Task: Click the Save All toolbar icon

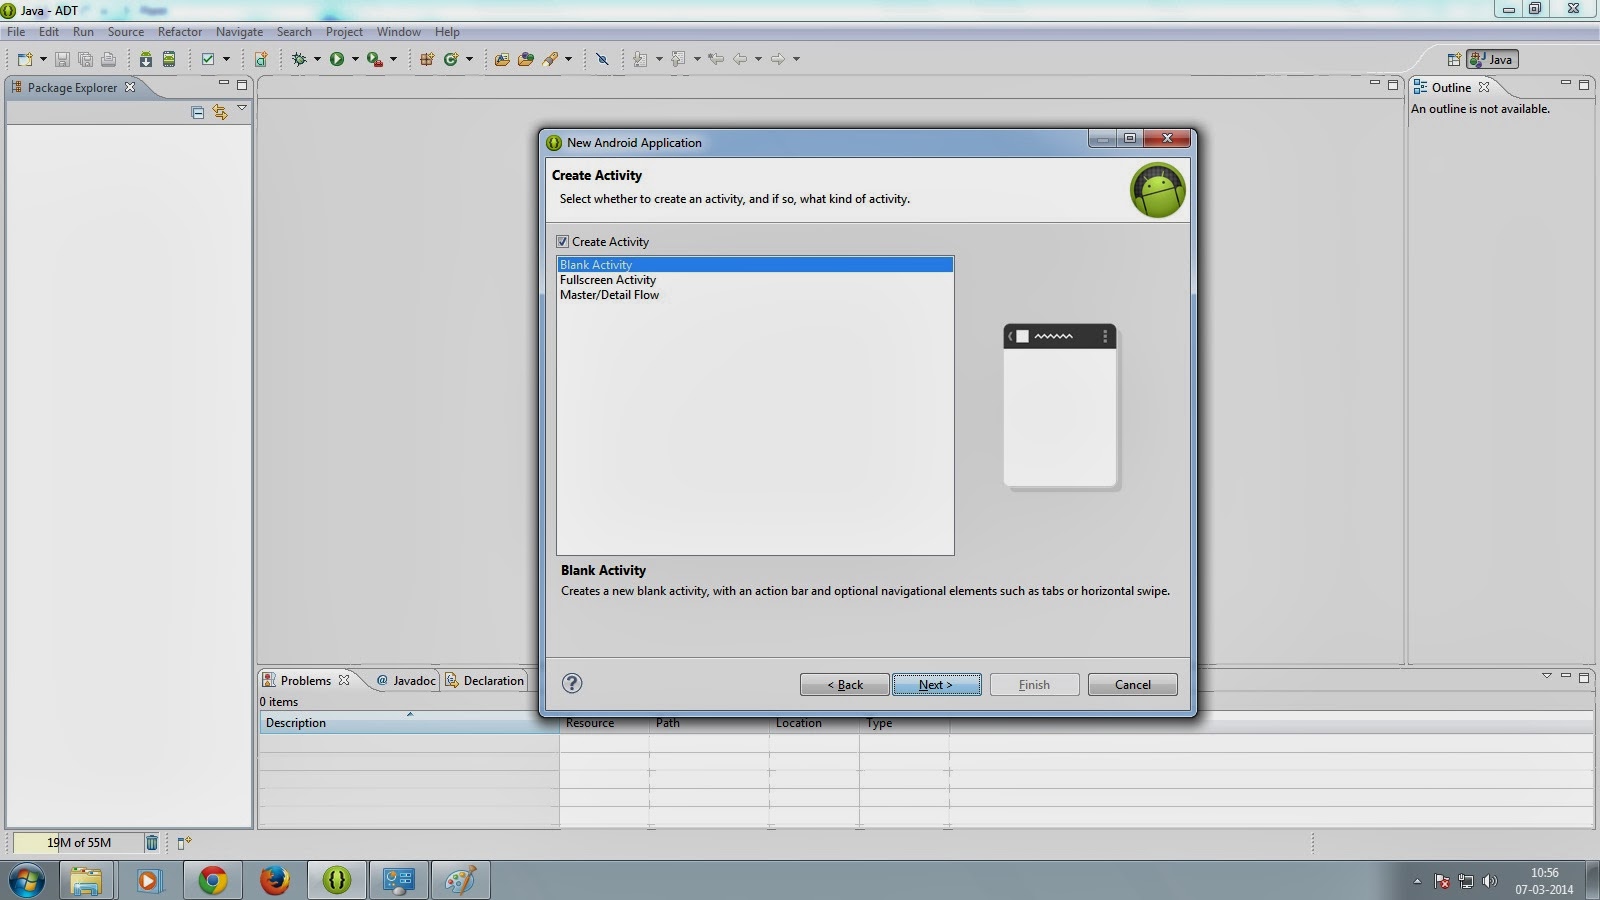Action: (x=85, y=59)
